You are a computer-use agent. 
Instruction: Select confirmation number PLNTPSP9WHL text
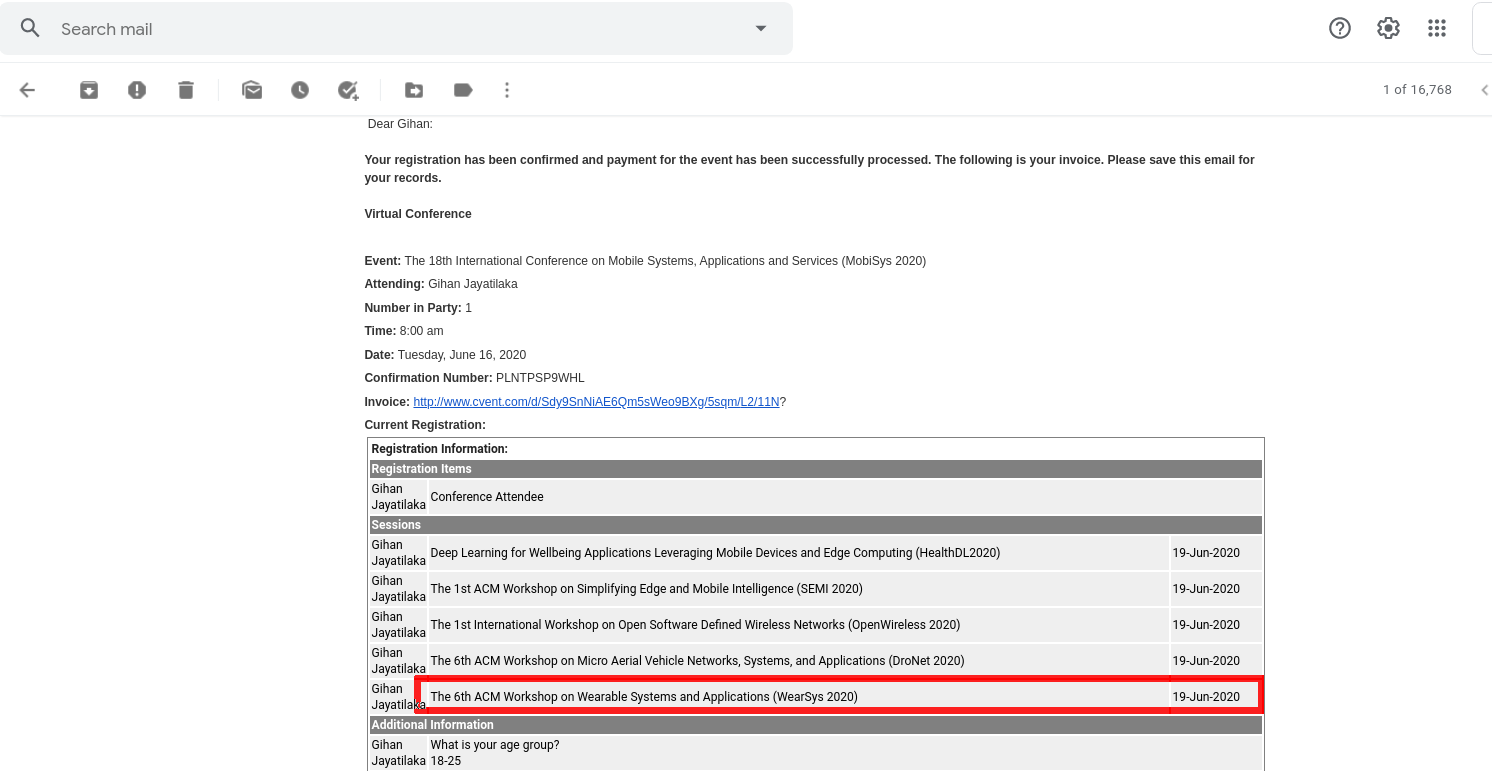pos(540,378)
